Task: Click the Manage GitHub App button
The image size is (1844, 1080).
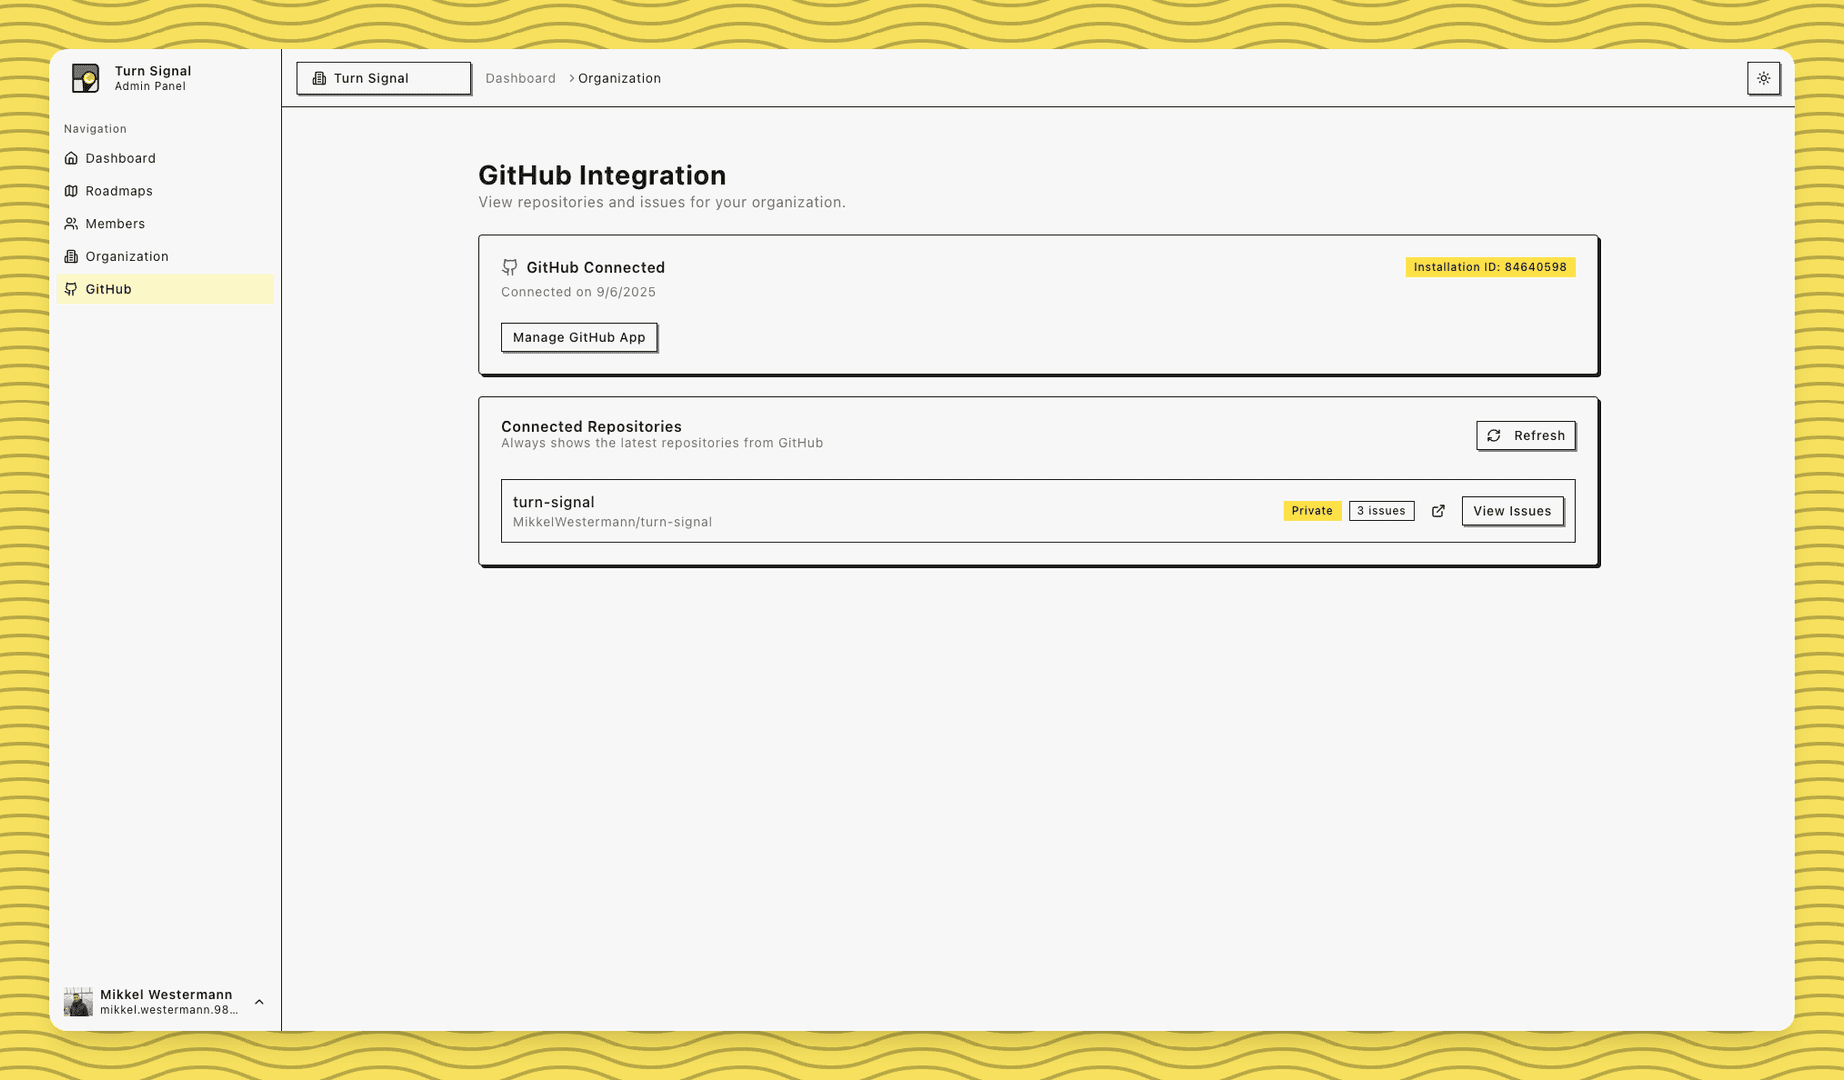Action: (x=578, y=337)
